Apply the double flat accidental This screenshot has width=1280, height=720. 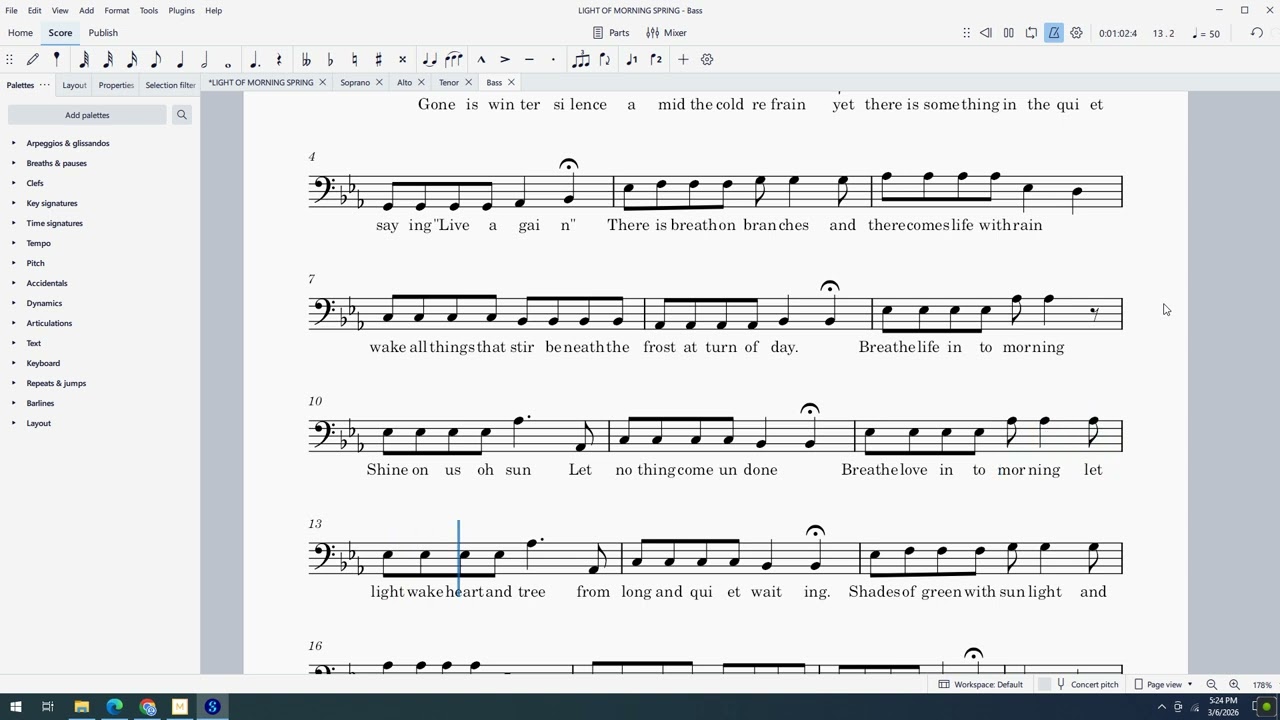pyautogui.click(x=306, y=60)
